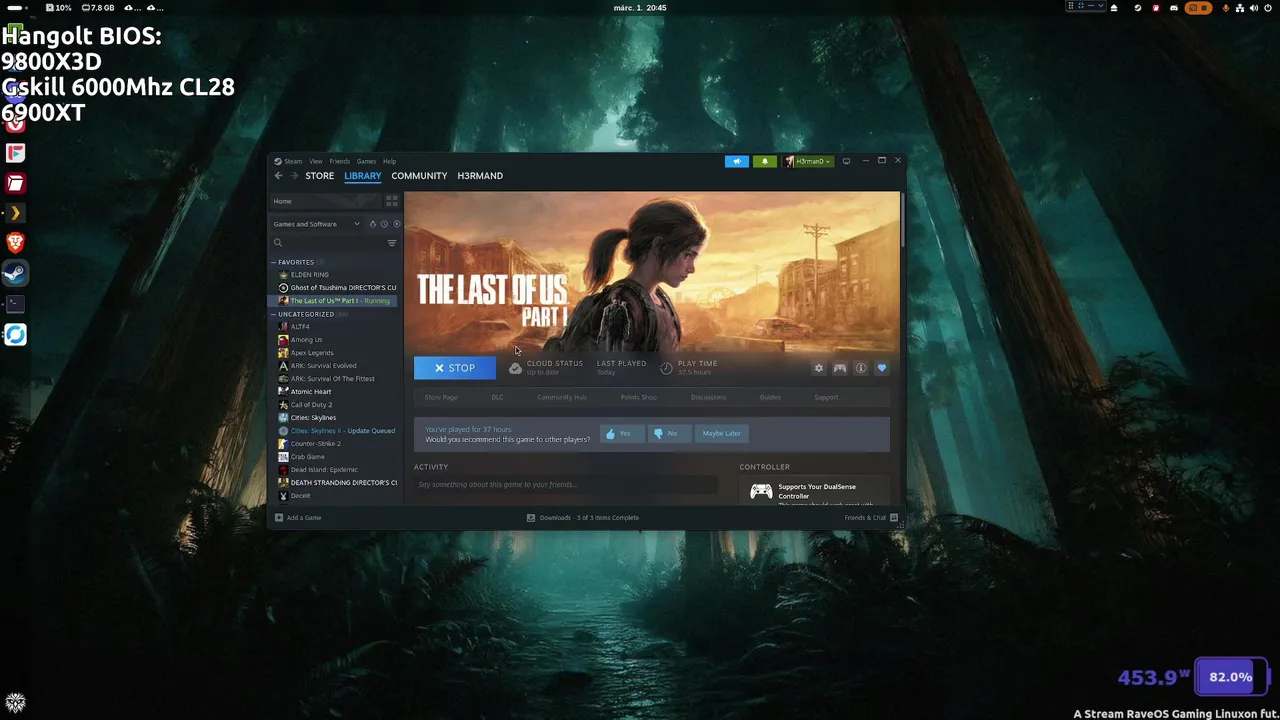Switch to STORE tab
1280x720 pixels.
pyautogui.click(x=320, y=176)
